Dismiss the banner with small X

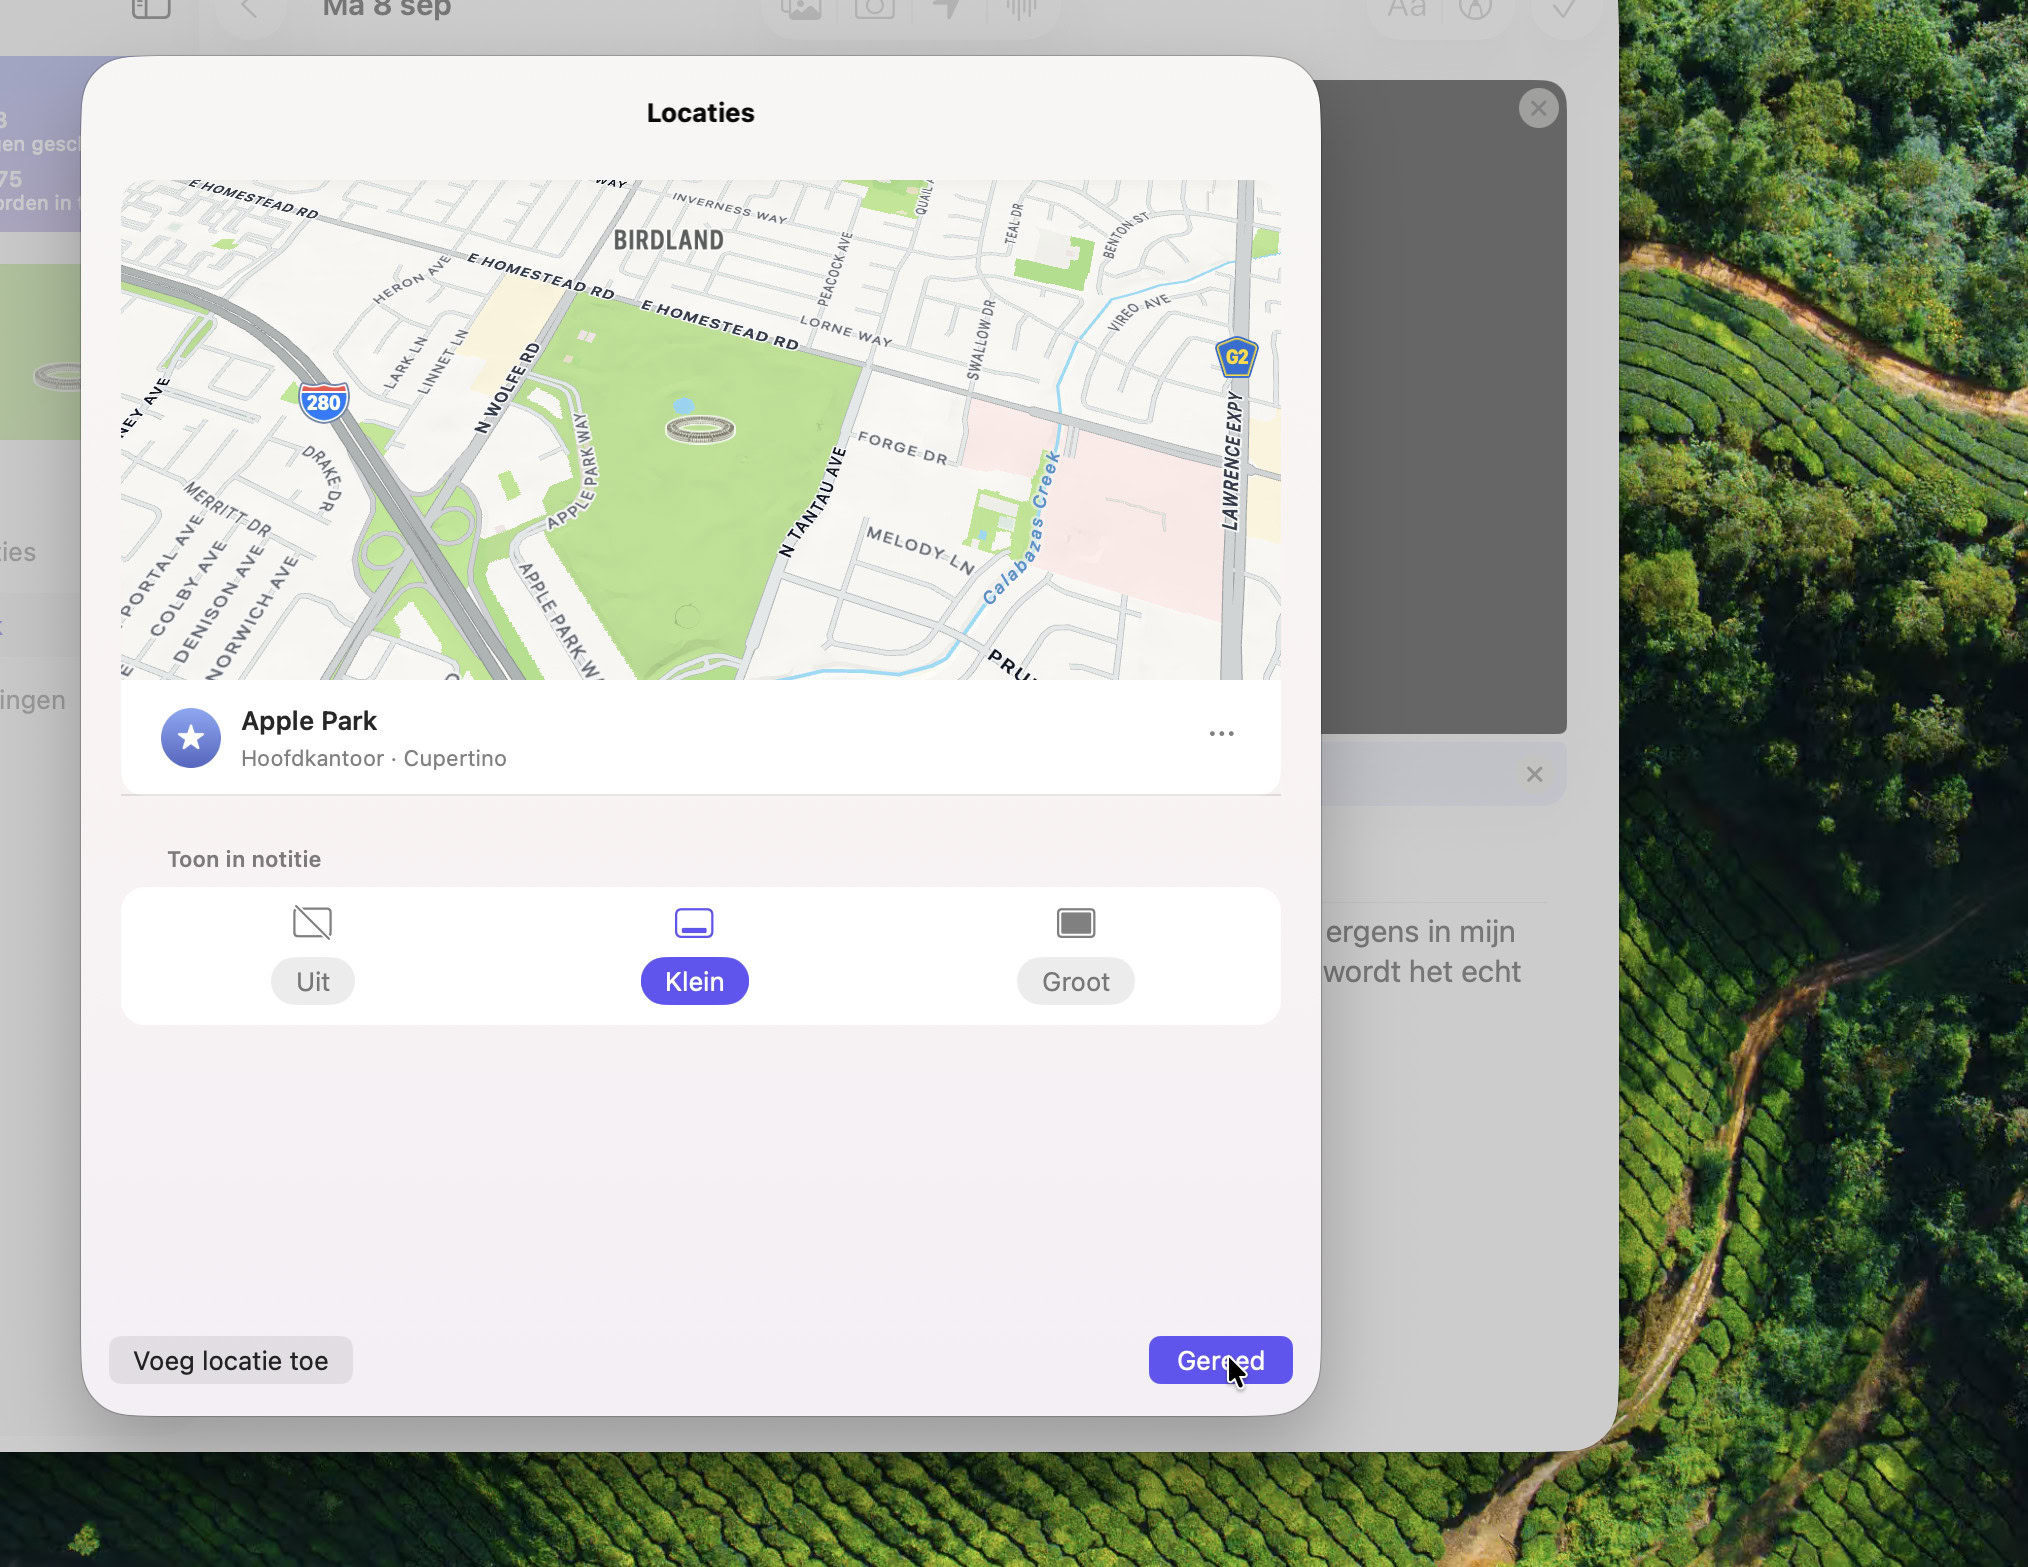1534,774
